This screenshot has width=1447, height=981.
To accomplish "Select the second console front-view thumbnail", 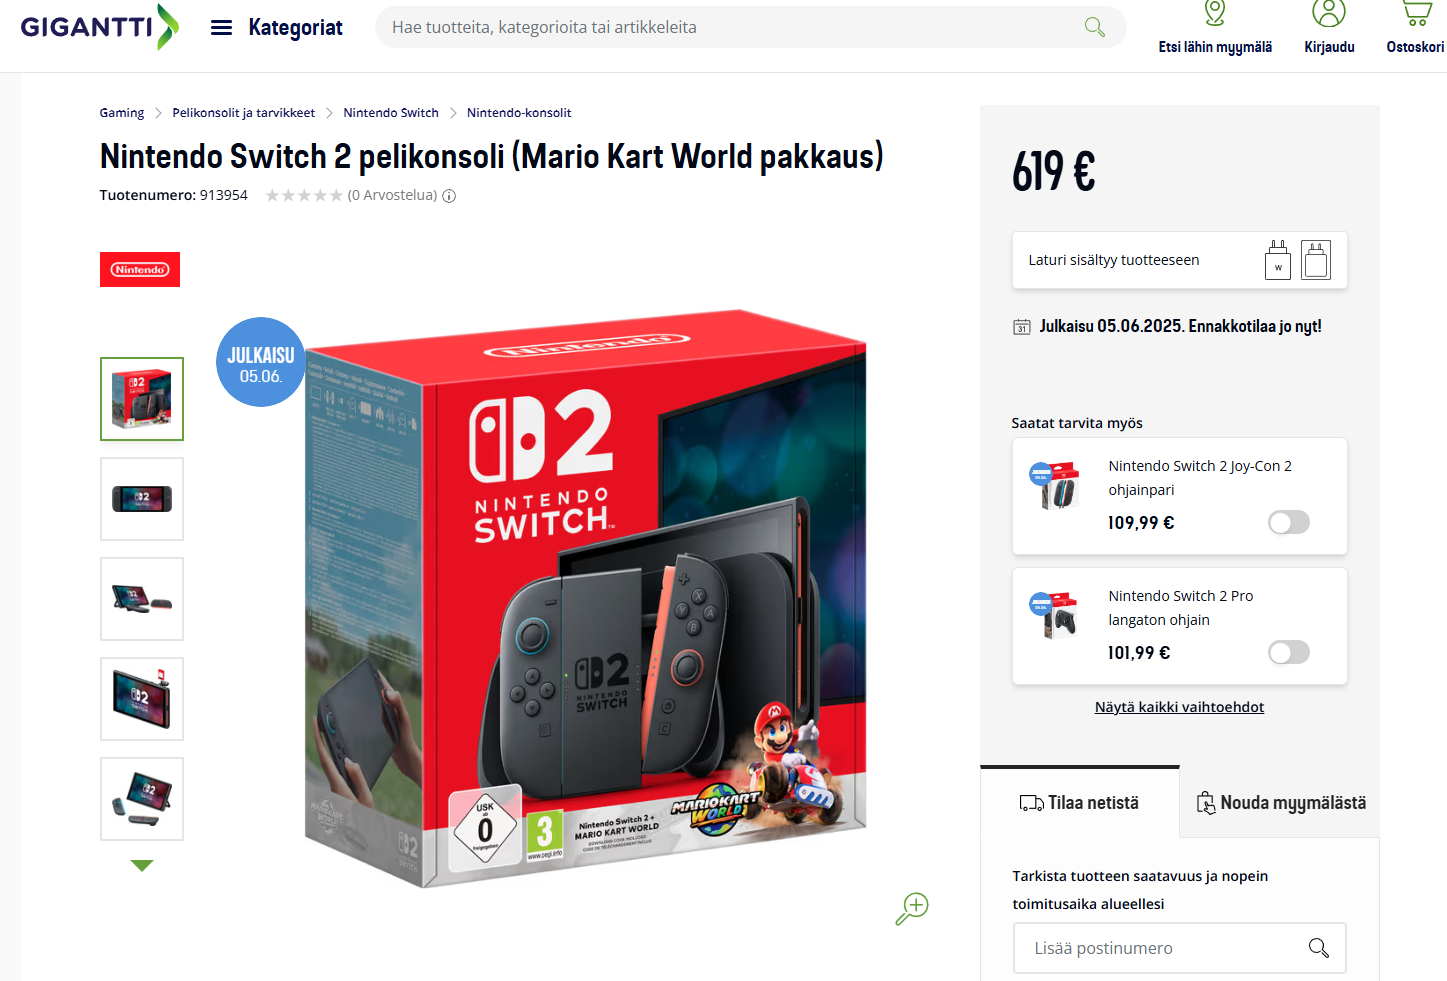I will point(142,499).
